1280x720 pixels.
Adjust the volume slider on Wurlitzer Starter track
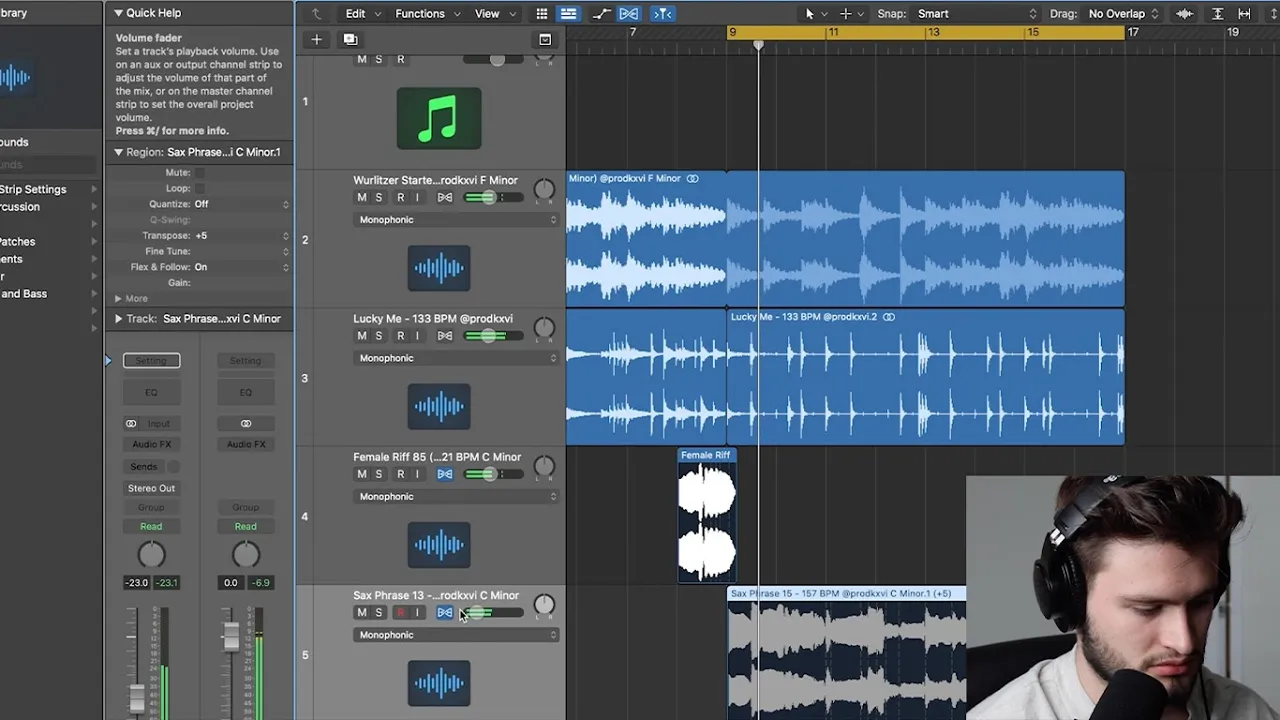click(x=493, y=198)
